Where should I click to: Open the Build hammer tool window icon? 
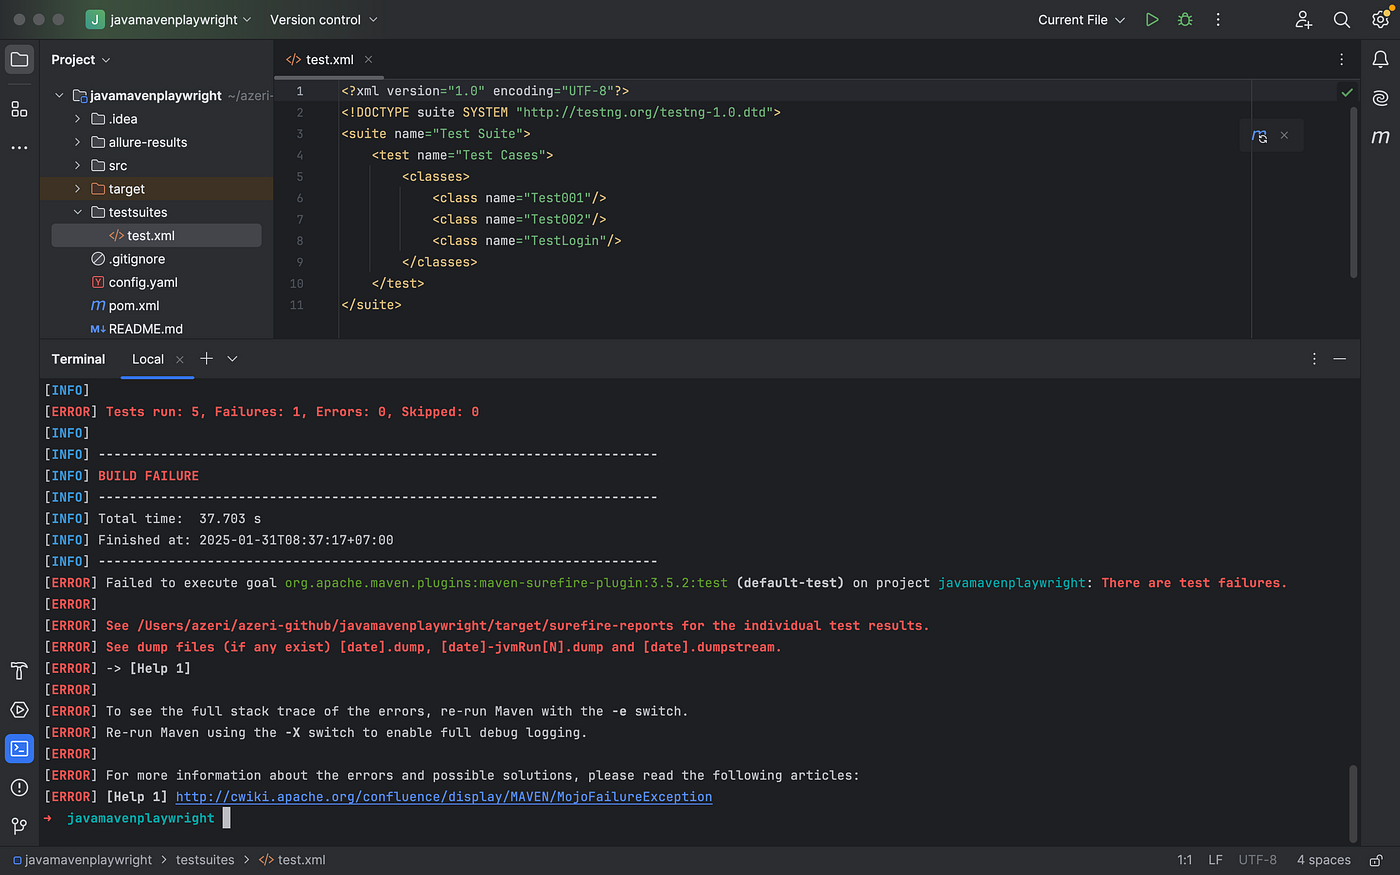pos(19,671)
